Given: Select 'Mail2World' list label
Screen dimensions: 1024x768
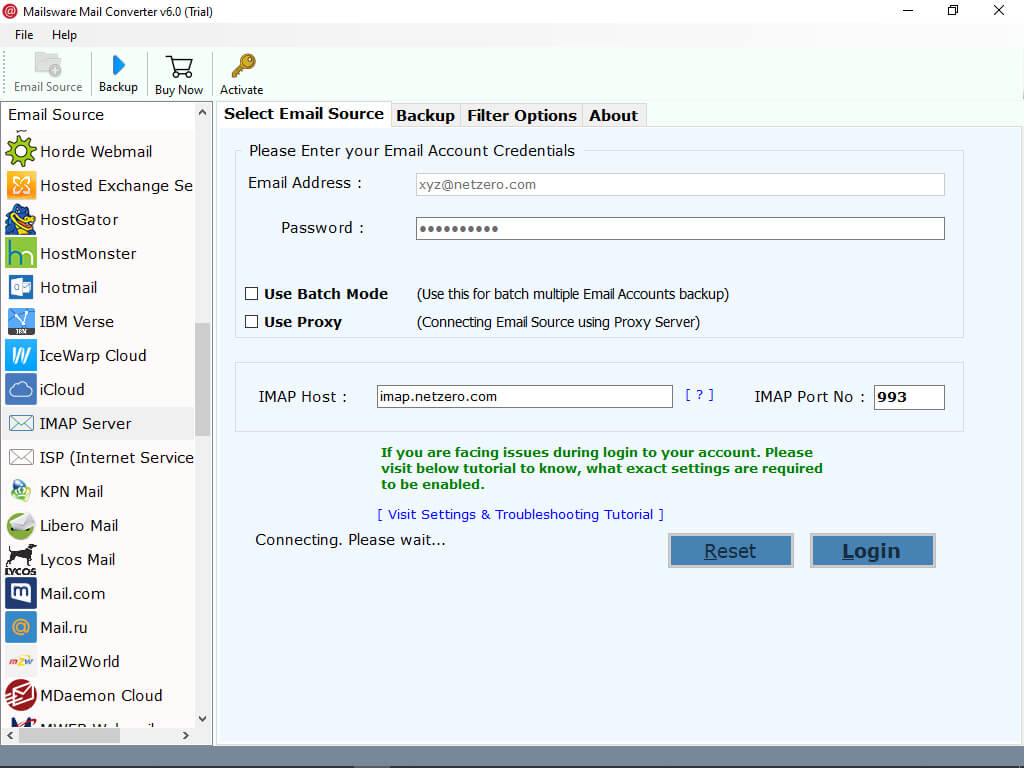Looking at the screenshot, I should pos(80,662).
